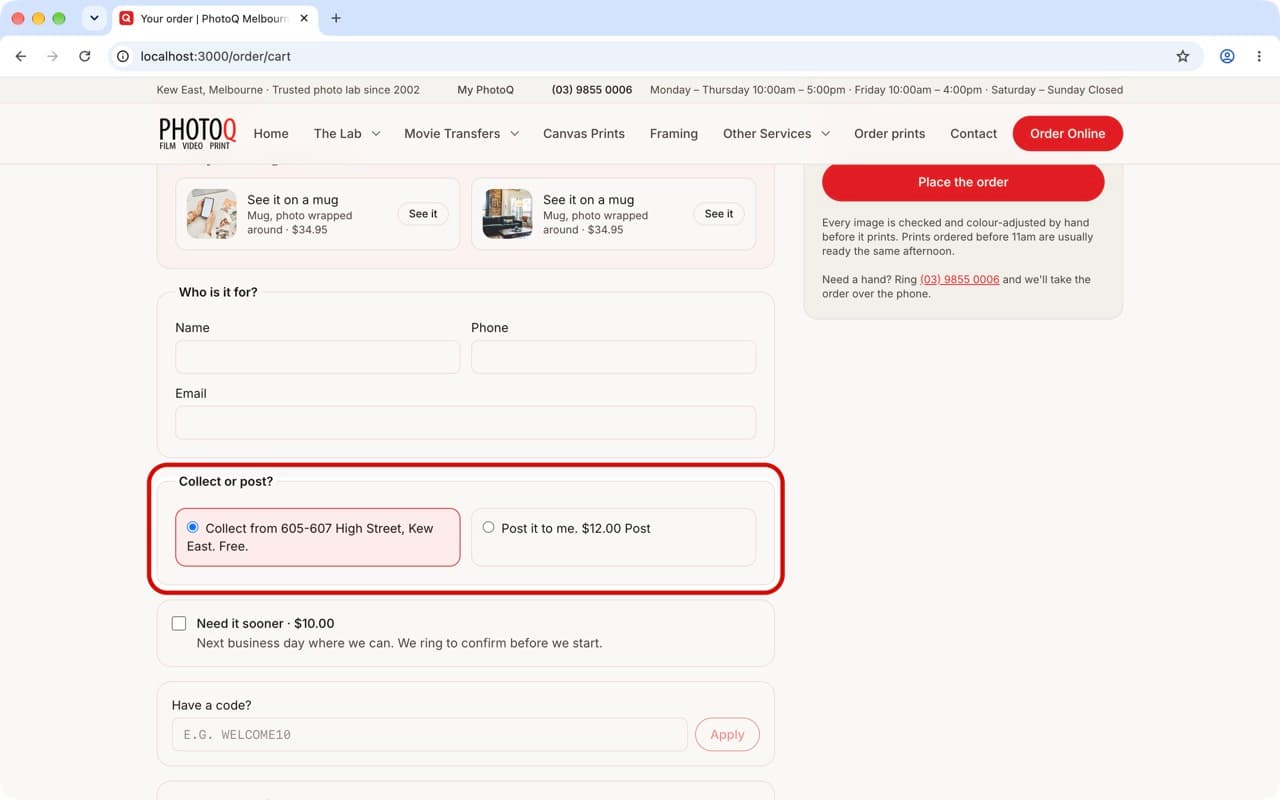1280x800 pixels.
Task: Ring the (03) 9855 0006 link in sidebar
Action: point(960,279)
